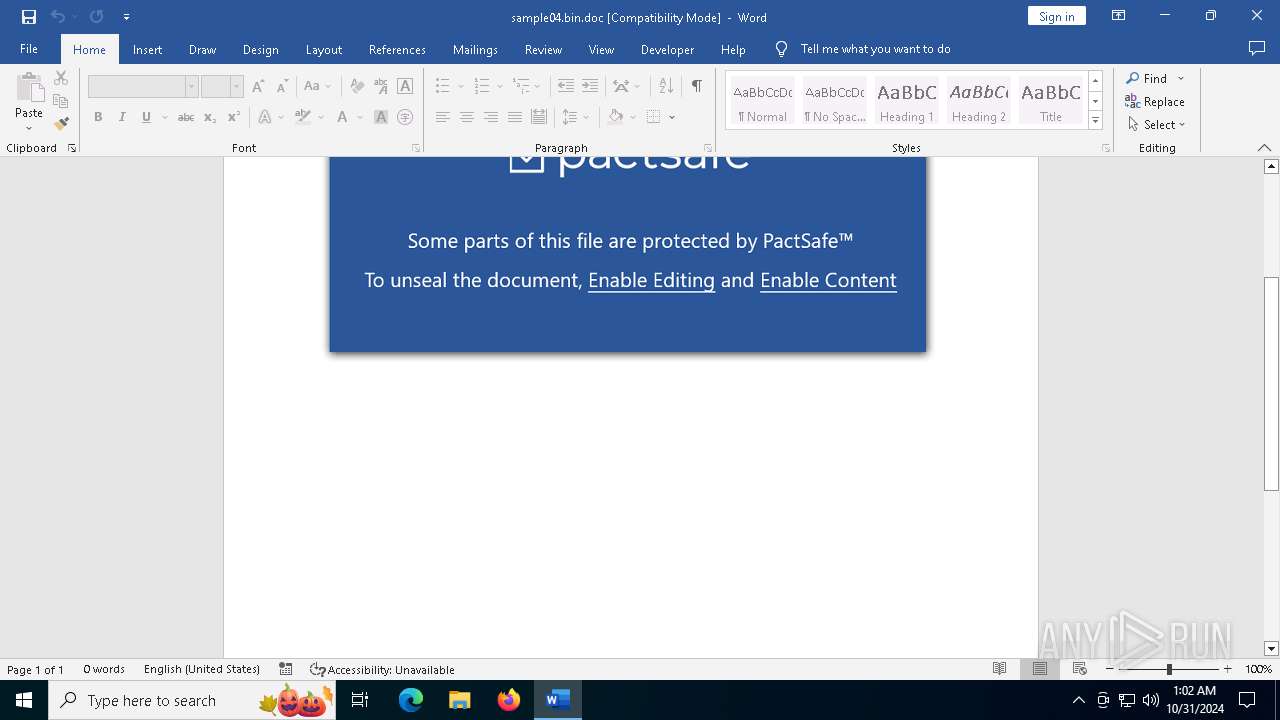Open the Mailings tab
This screenshot has height=720, width=1280.
[475, 49]
